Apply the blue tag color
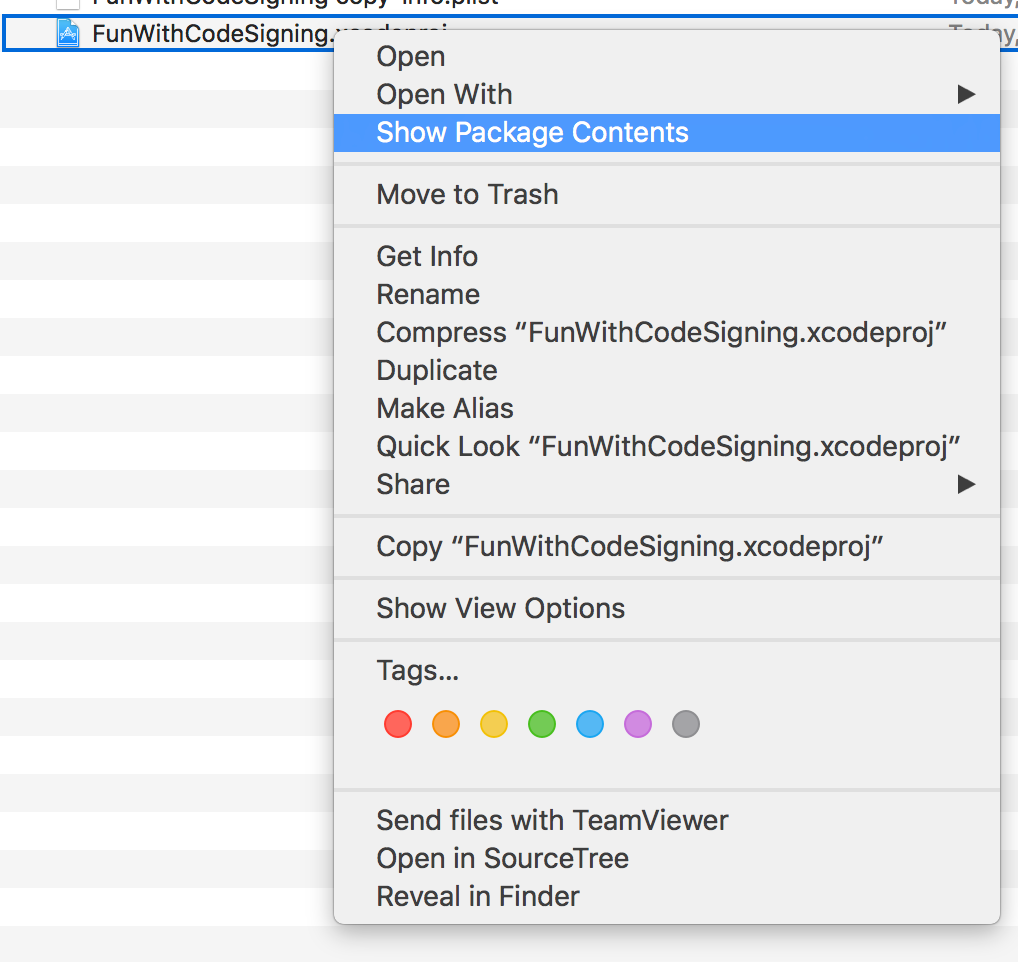1018x962 pixels. click(590, 724)
